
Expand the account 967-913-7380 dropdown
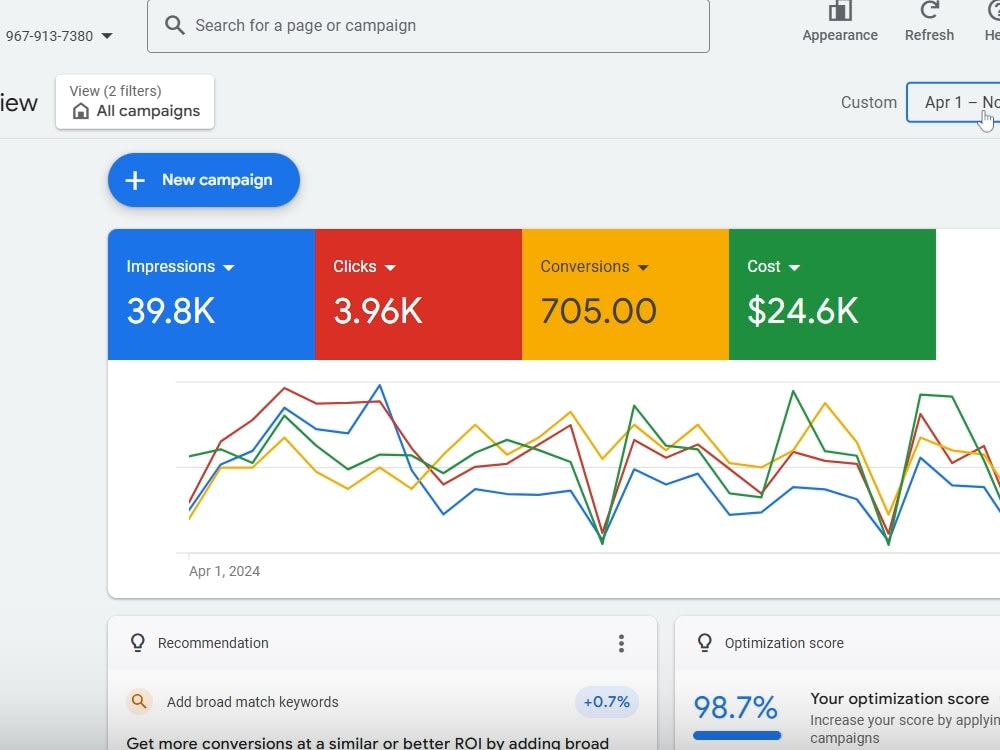tap(107, 36)
